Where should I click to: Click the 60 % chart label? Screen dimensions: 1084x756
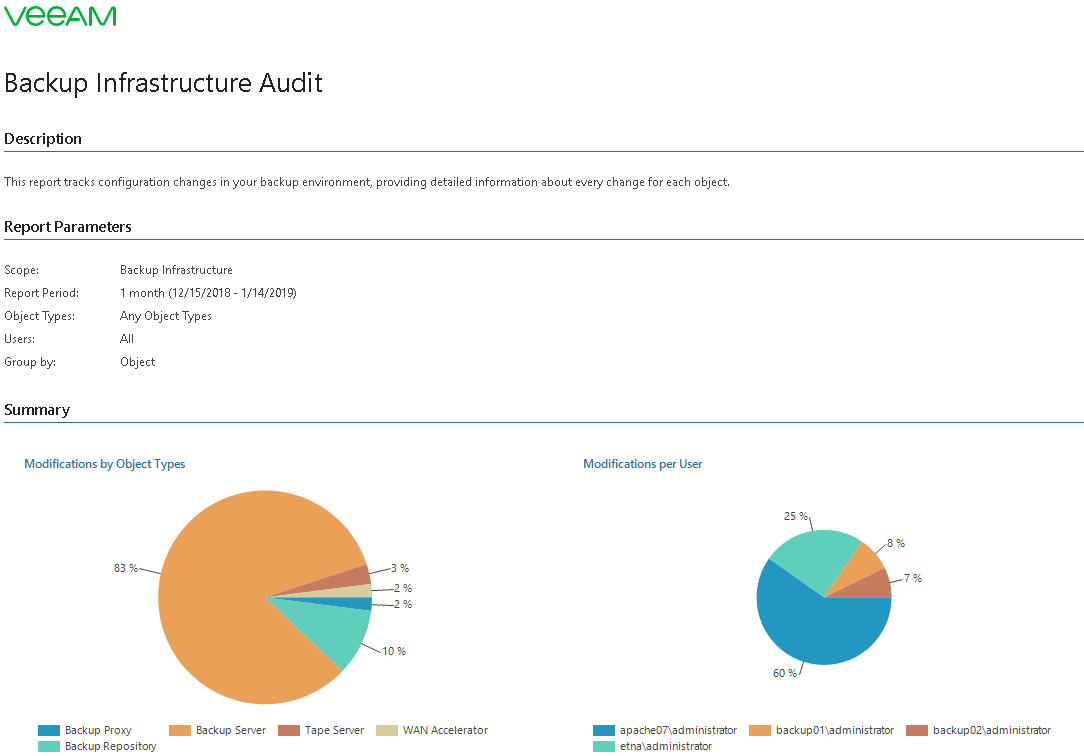pos(785,673)
